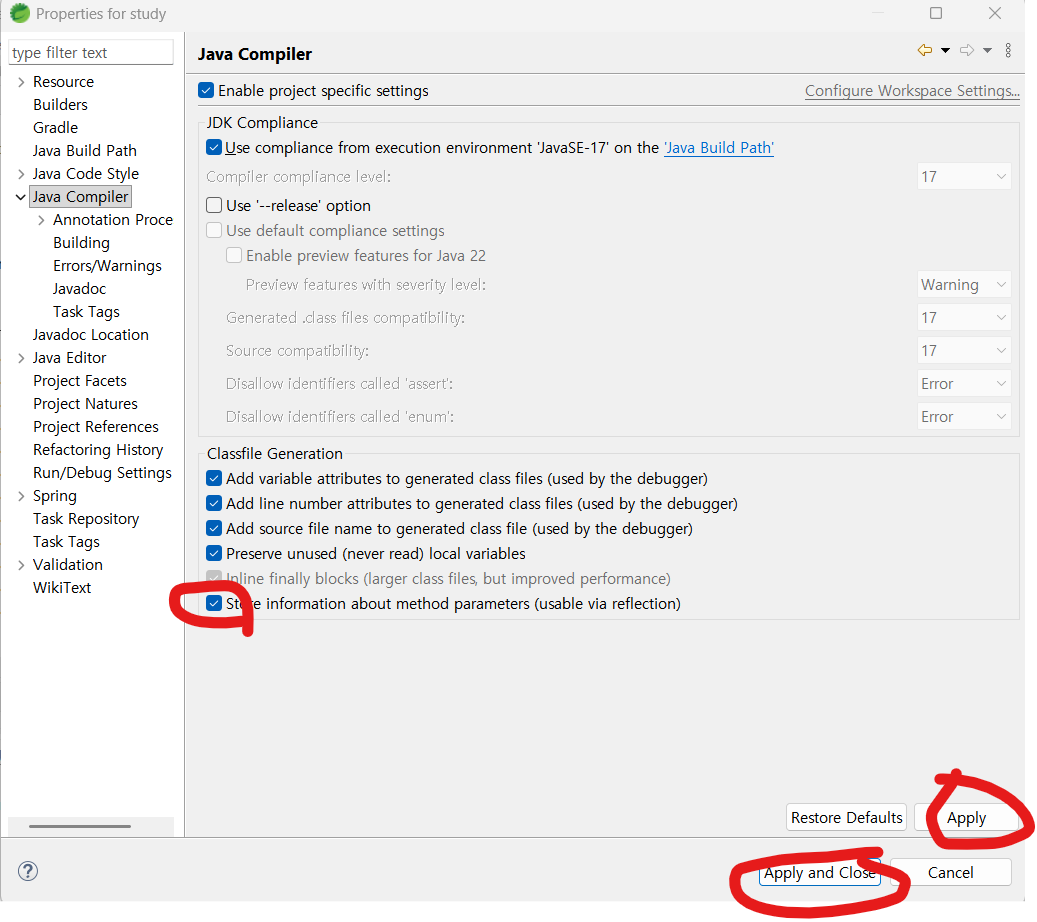Image resolution: width=1037 pixels, height=922 pixels.
Task: Select Task Tags under Java Compiler
Action: 87,312
